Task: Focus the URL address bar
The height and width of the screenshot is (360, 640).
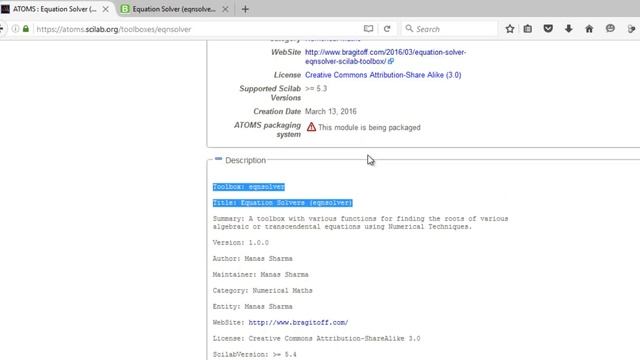Action: click(x=196, y=29)
